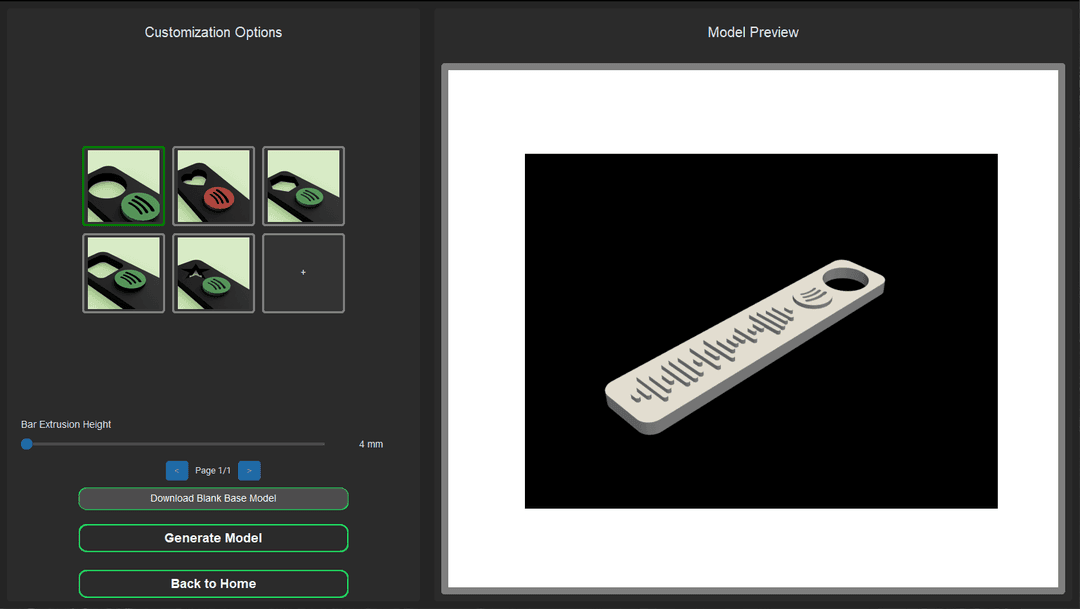
Task: Choose the heart cutout template with red logo
Action: (x=213, y=186)
